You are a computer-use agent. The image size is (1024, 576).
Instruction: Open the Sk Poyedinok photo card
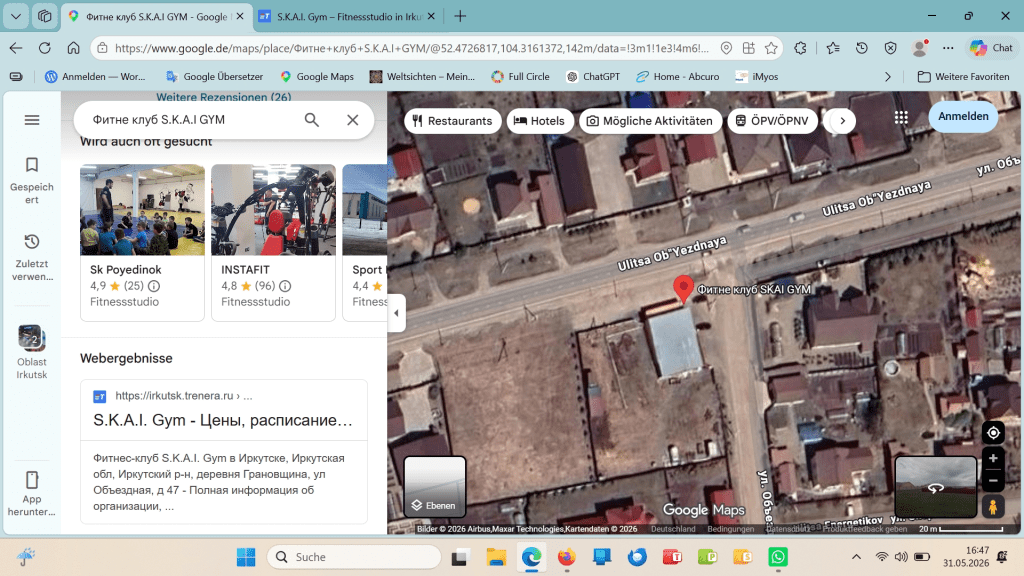pyautogui.click(x=142, y=210)
